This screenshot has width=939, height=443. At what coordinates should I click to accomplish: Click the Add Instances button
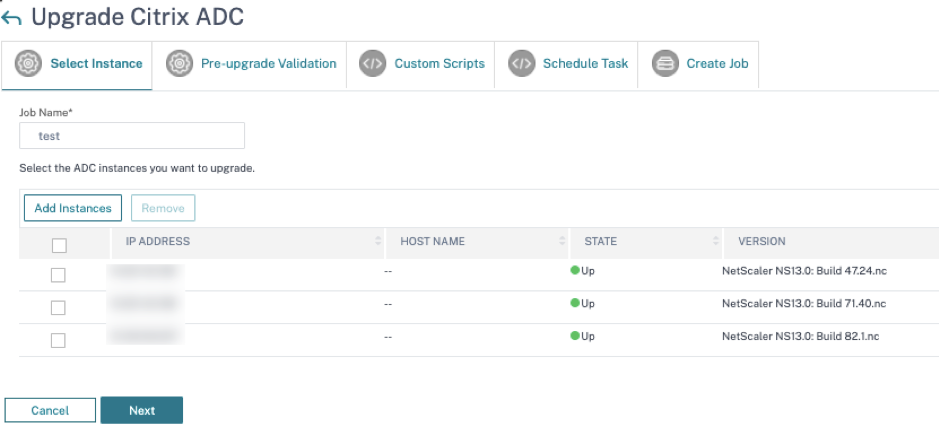point(73,208)
